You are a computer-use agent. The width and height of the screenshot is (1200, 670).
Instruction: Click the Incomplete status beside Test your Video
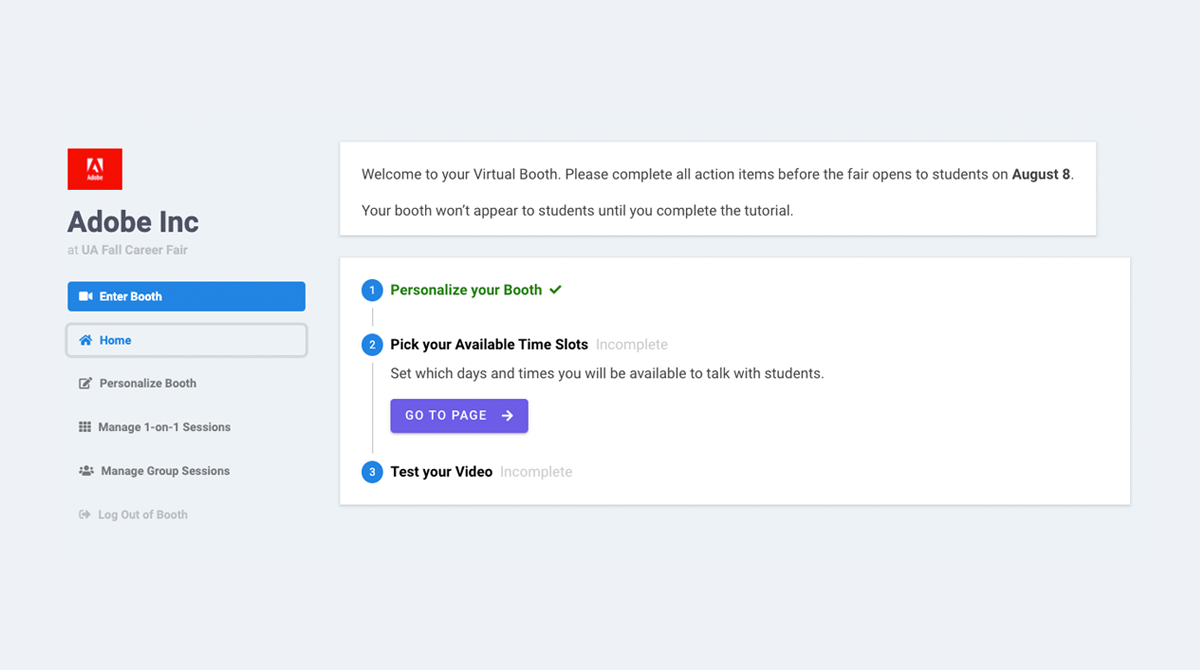point(536,472)
